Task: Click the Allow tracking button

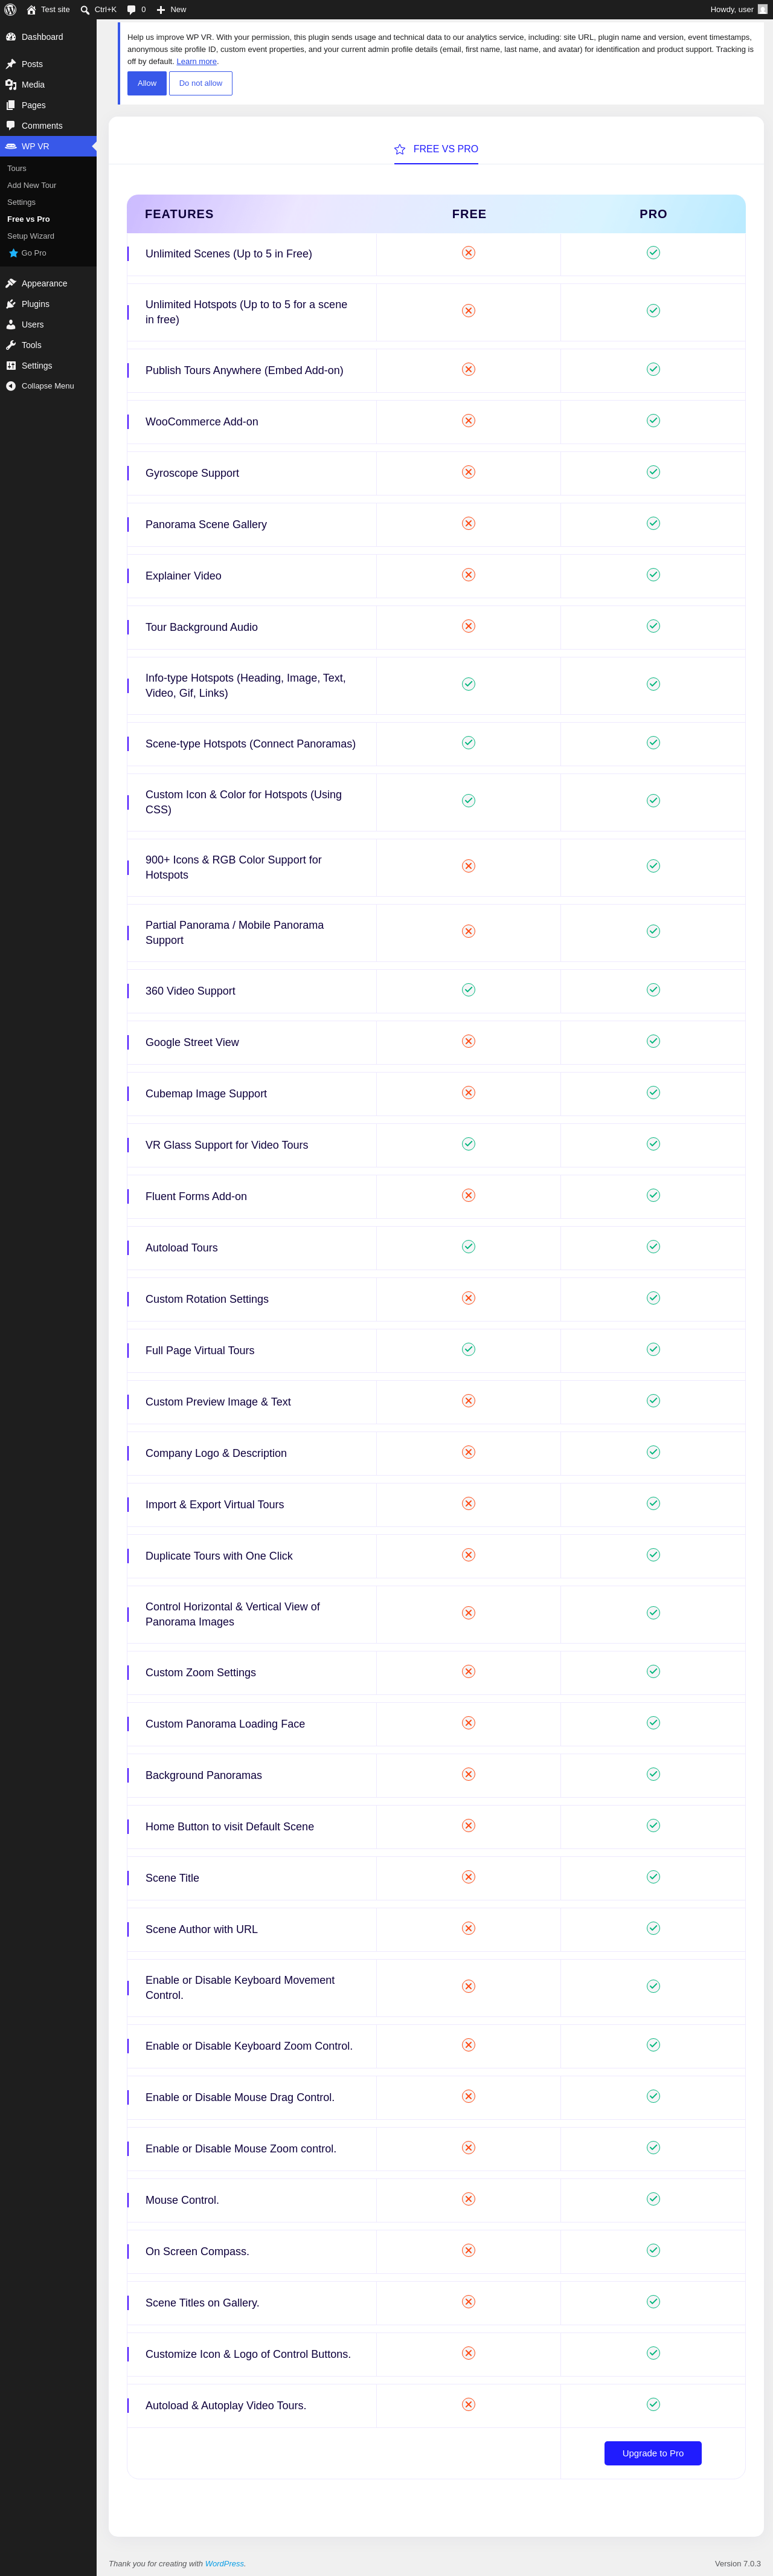Action: coord(147,83)
